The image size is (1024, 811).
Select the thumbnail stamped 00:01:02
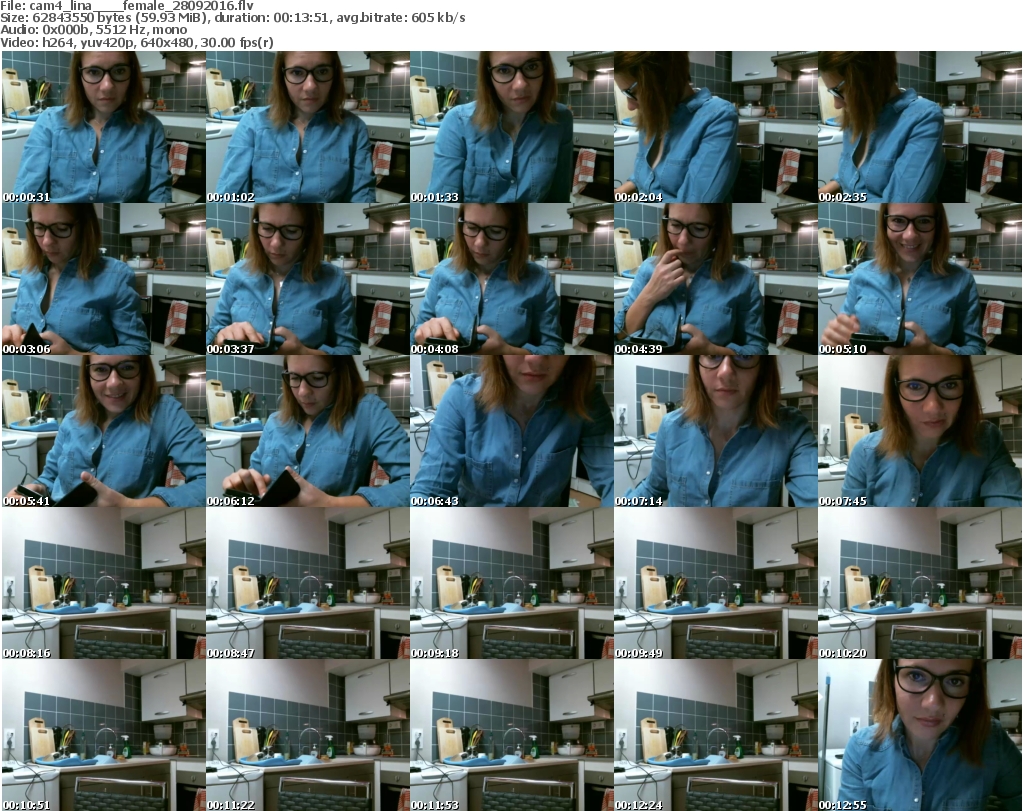tap(308, 127)
